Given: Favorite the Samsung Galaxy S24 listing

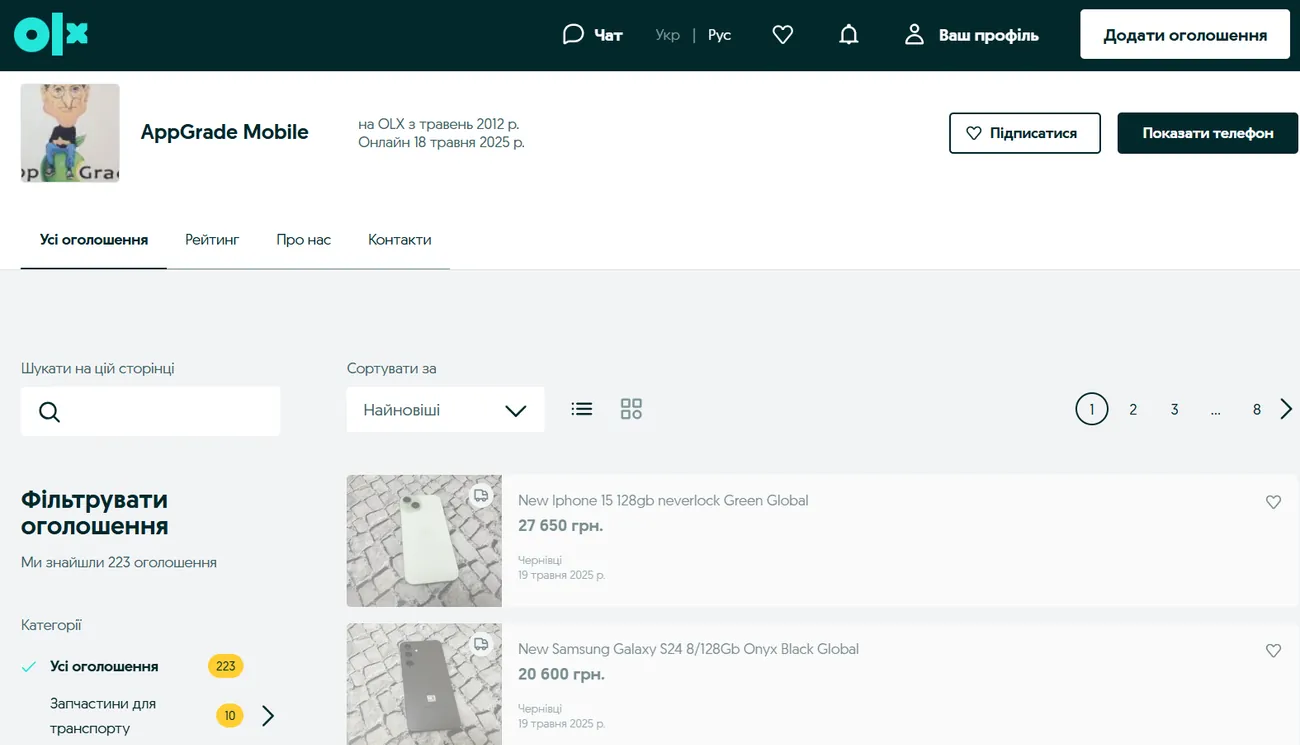Looking at the screenshot, I should 1273,651.
